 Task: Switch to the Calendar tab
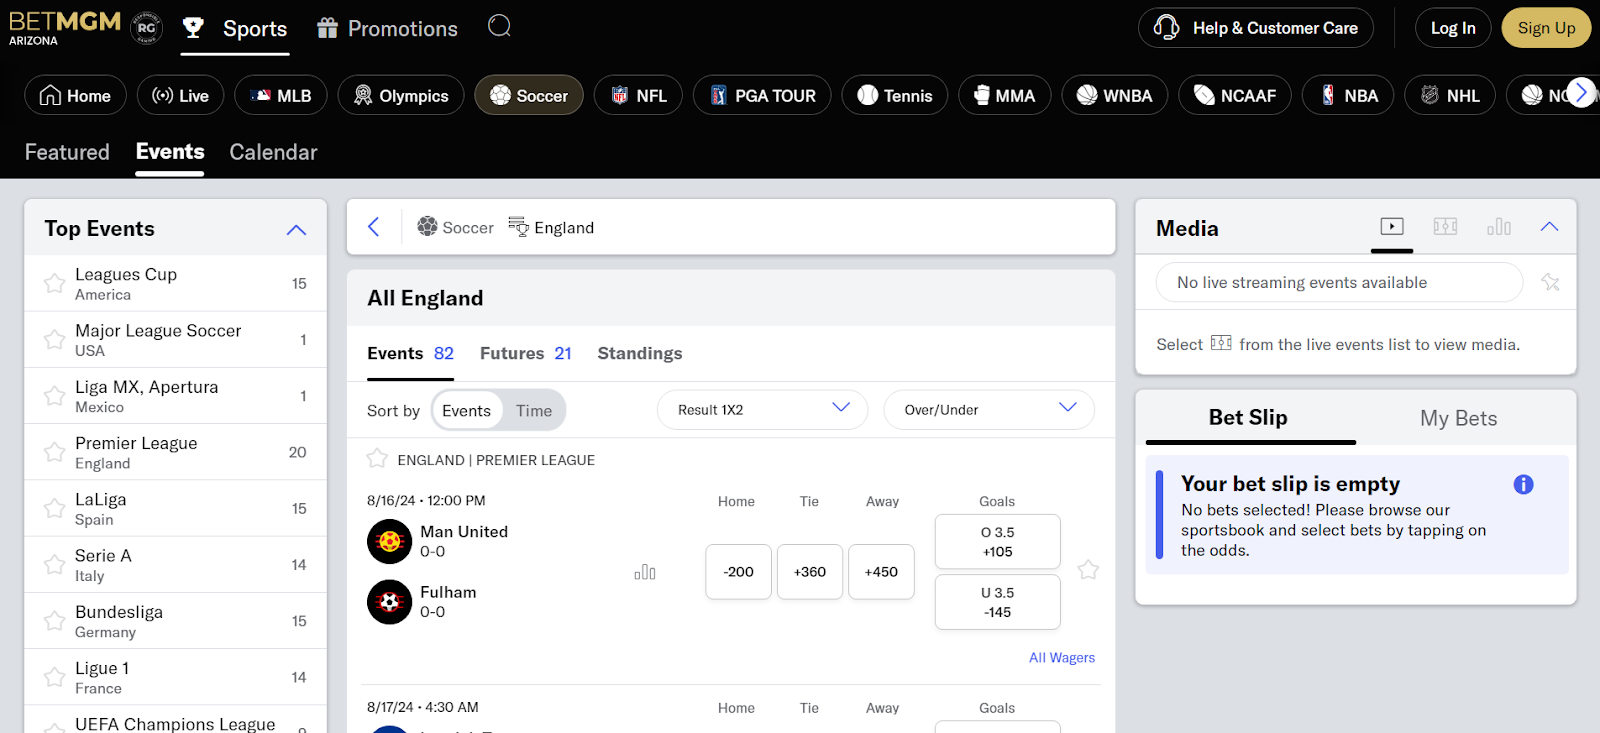point(273,152)
